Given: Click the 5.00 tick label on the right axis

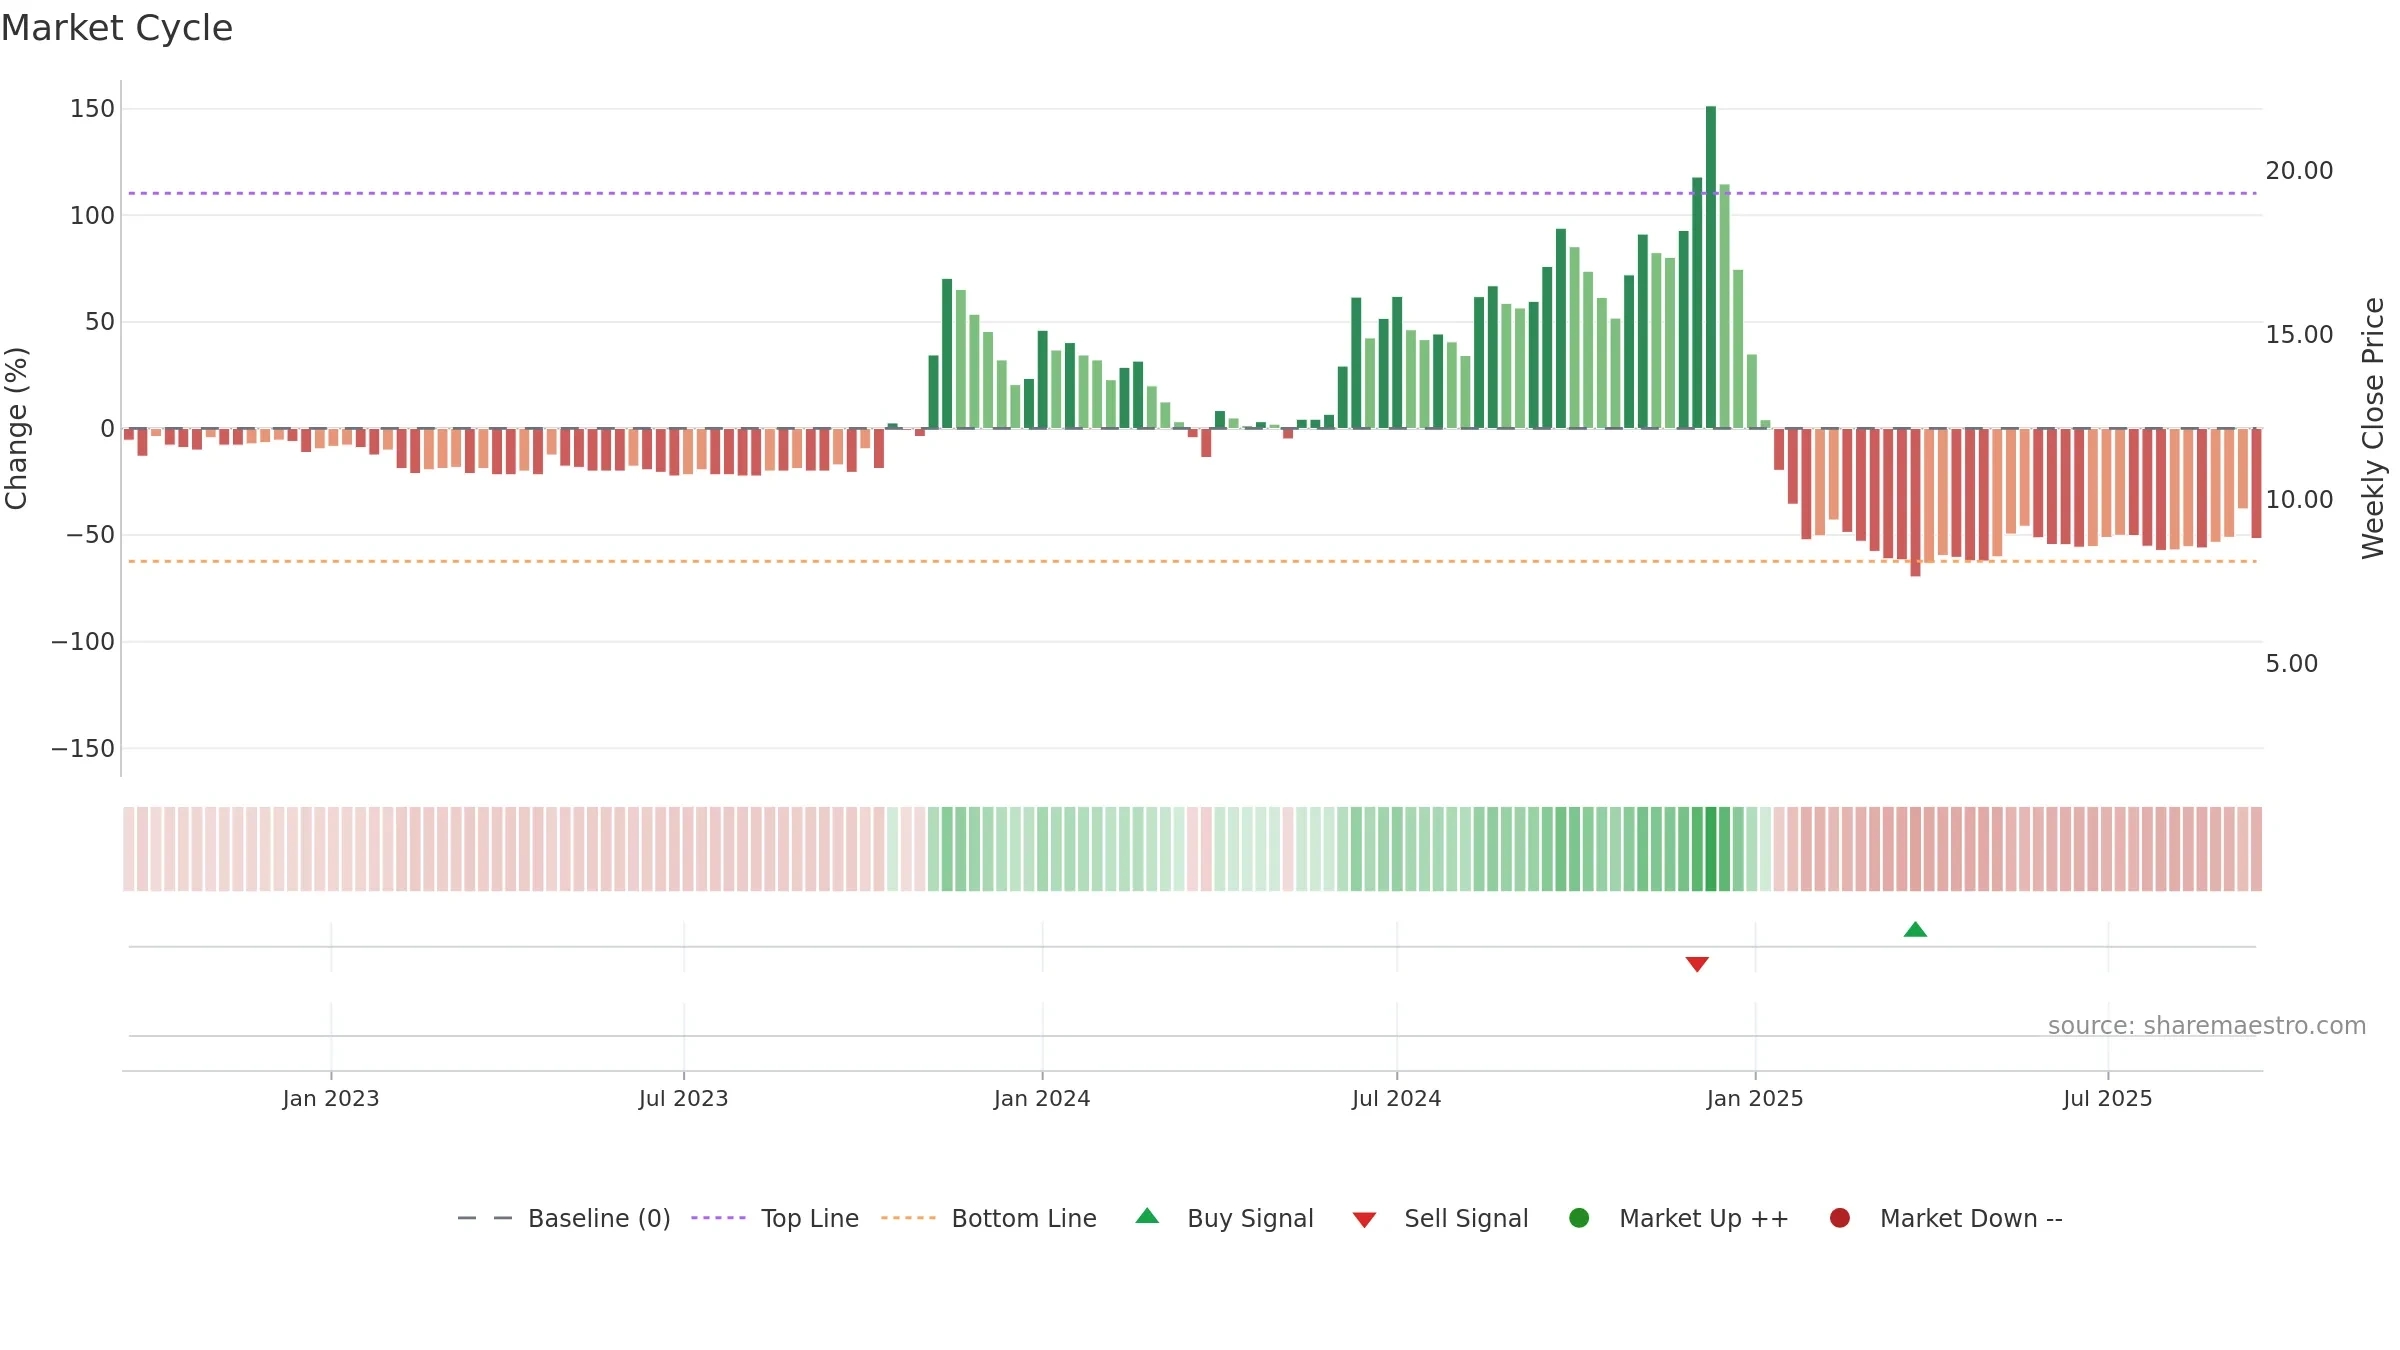Looking at the screenshot, I should [x=2291, y=664].
